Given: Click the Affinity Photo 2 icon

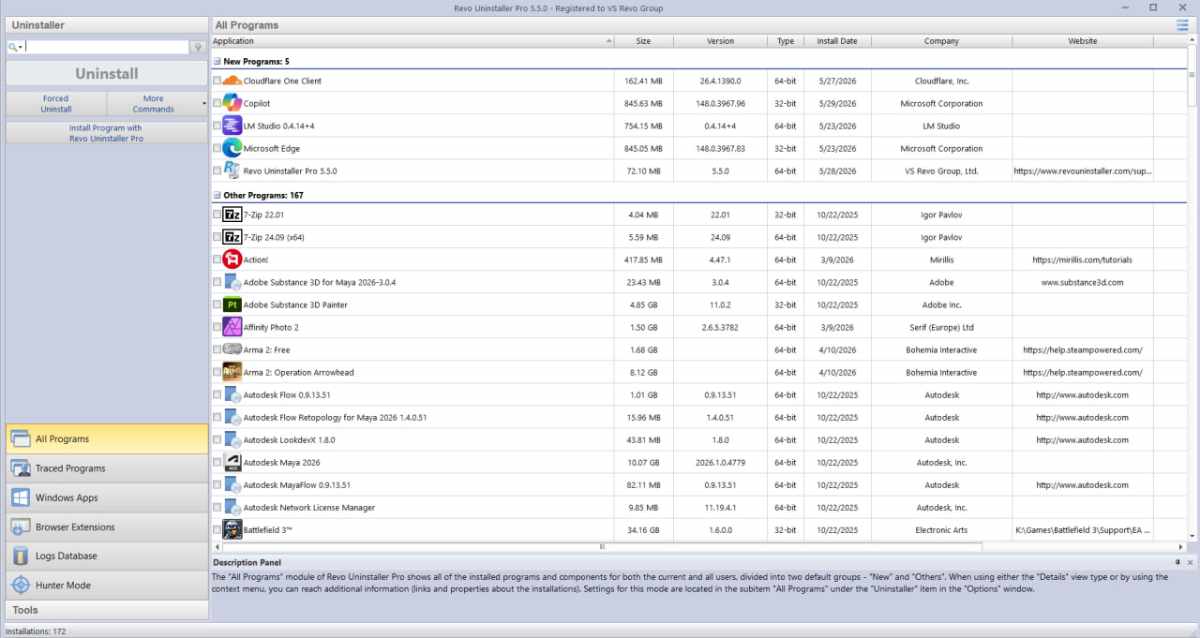Looking at the screenshot, I should (232, 327).
